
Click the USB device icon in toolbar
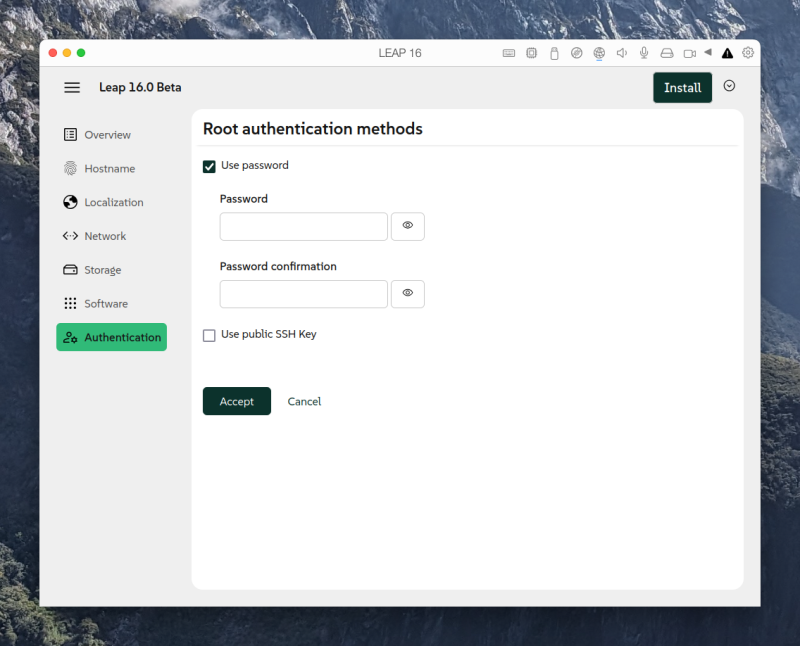(x=554, y=53)
